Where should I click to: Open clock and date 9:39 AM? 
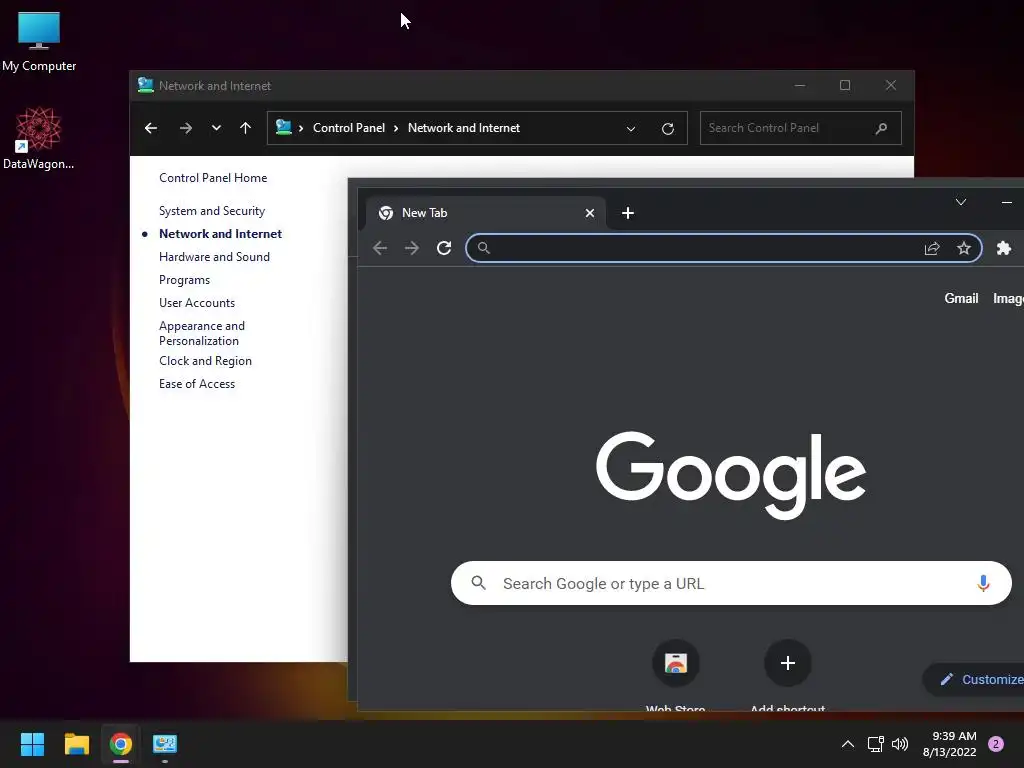(x=950, y=744)
